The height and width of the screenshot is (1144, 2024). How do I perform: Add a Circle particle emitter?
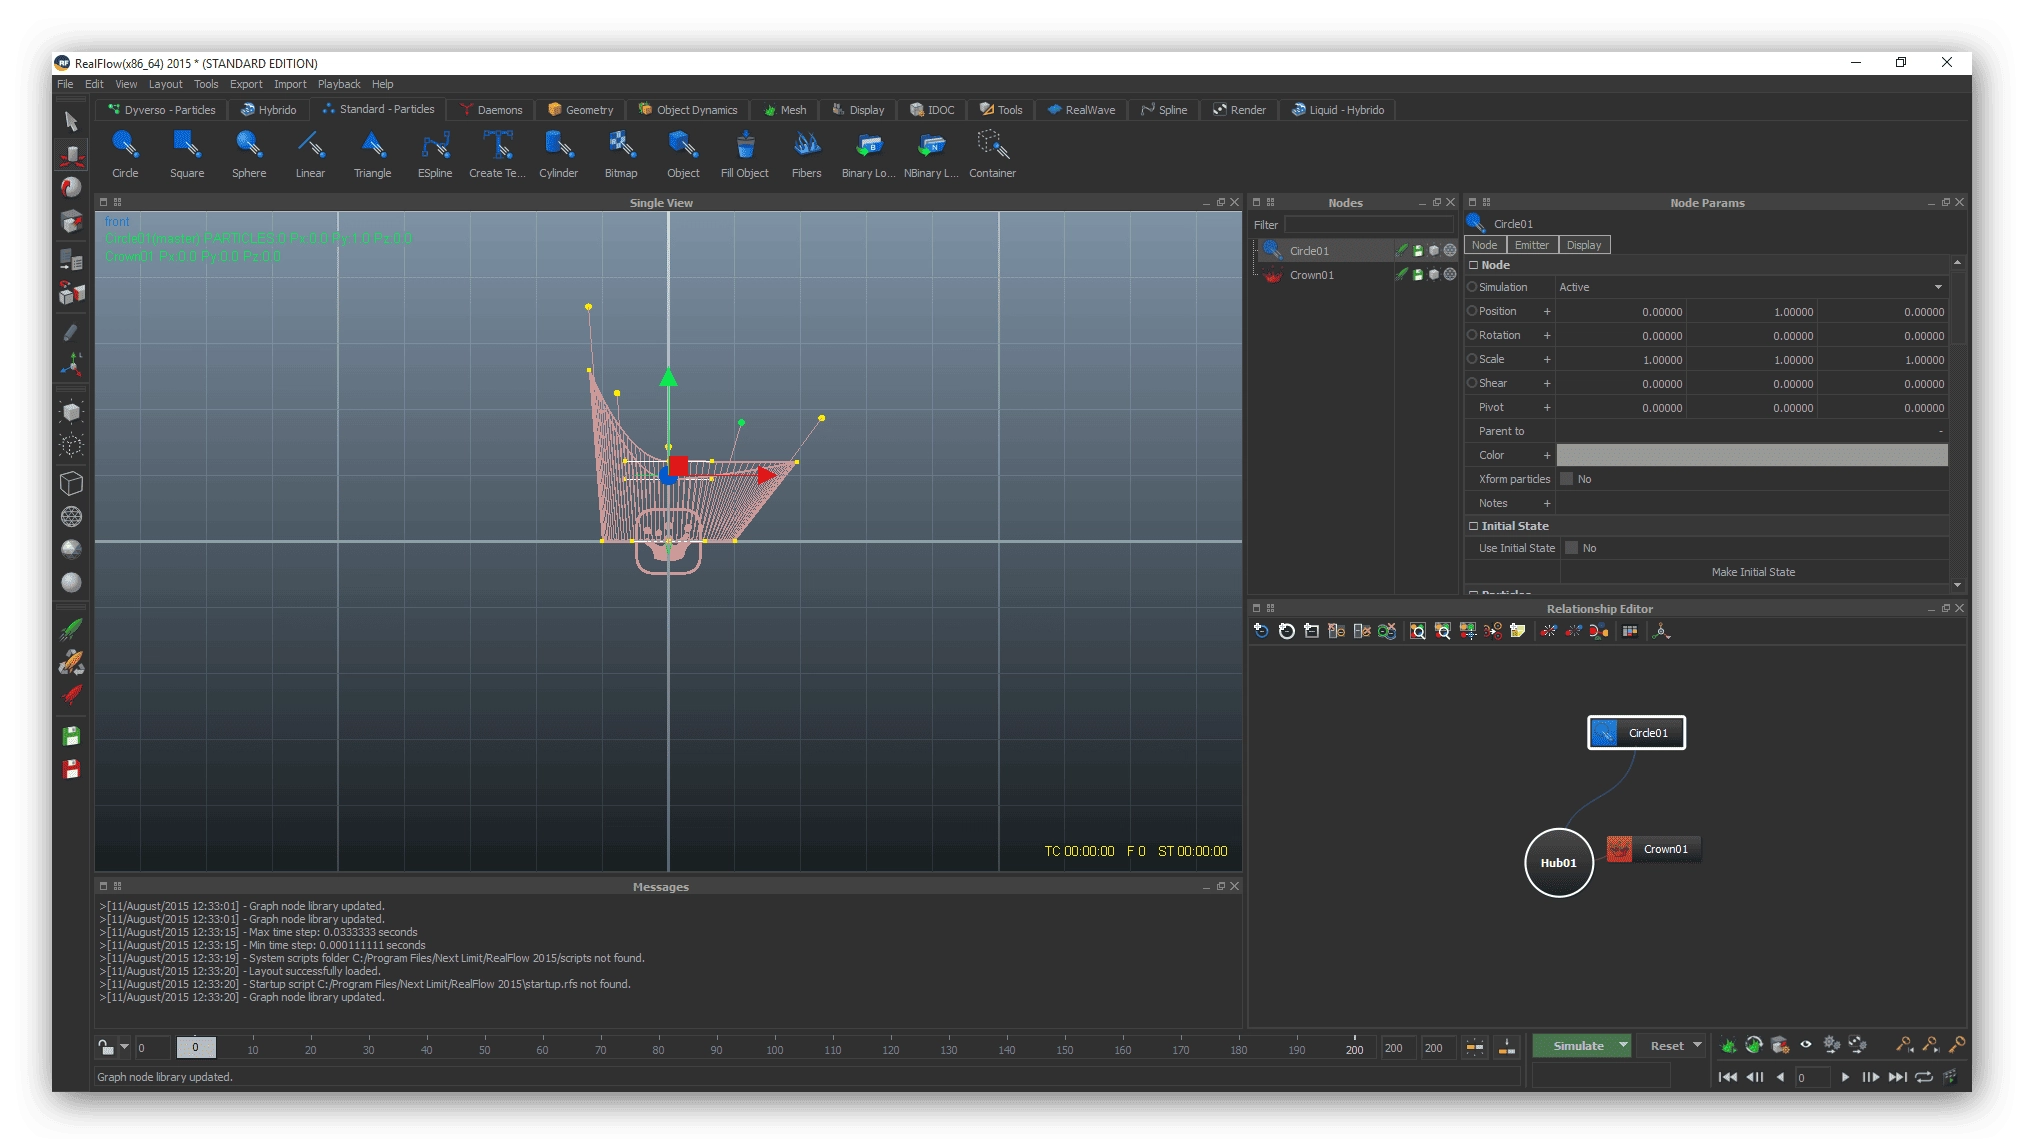coord(125,154)
